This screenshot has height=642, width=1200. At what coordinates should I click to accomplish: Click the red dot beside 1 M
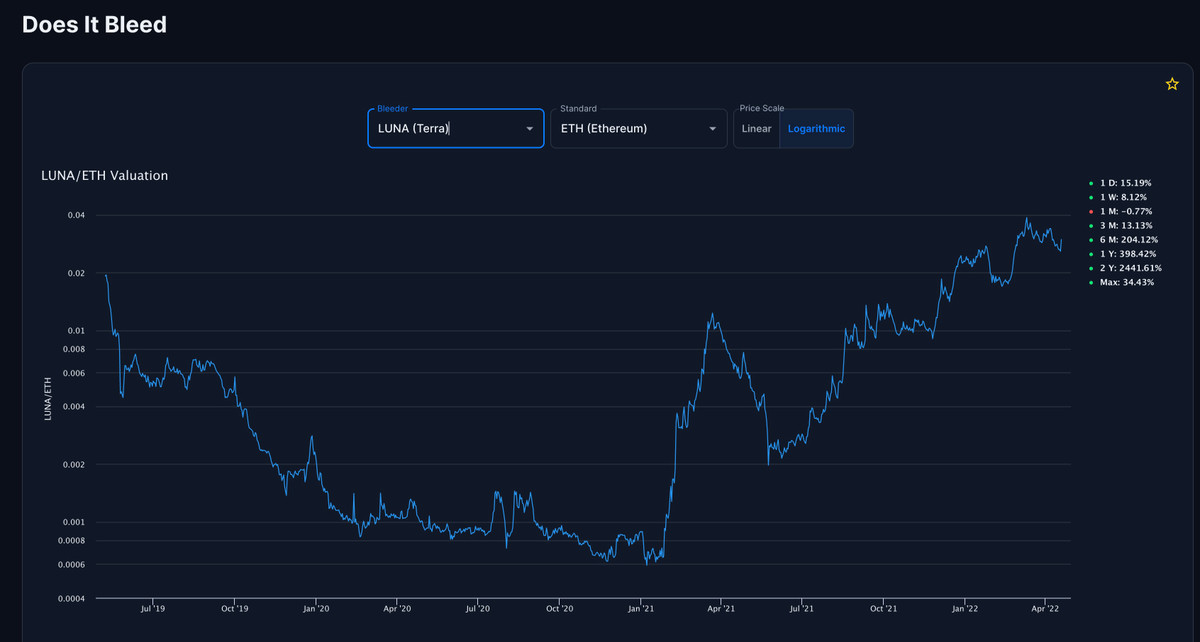1091,212
